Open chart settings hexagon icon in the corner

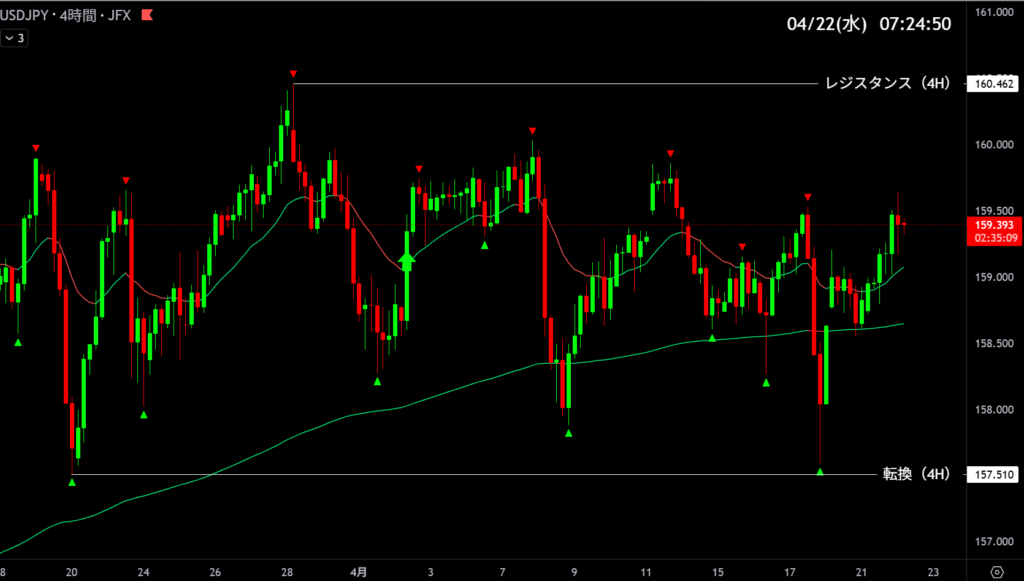996,571
